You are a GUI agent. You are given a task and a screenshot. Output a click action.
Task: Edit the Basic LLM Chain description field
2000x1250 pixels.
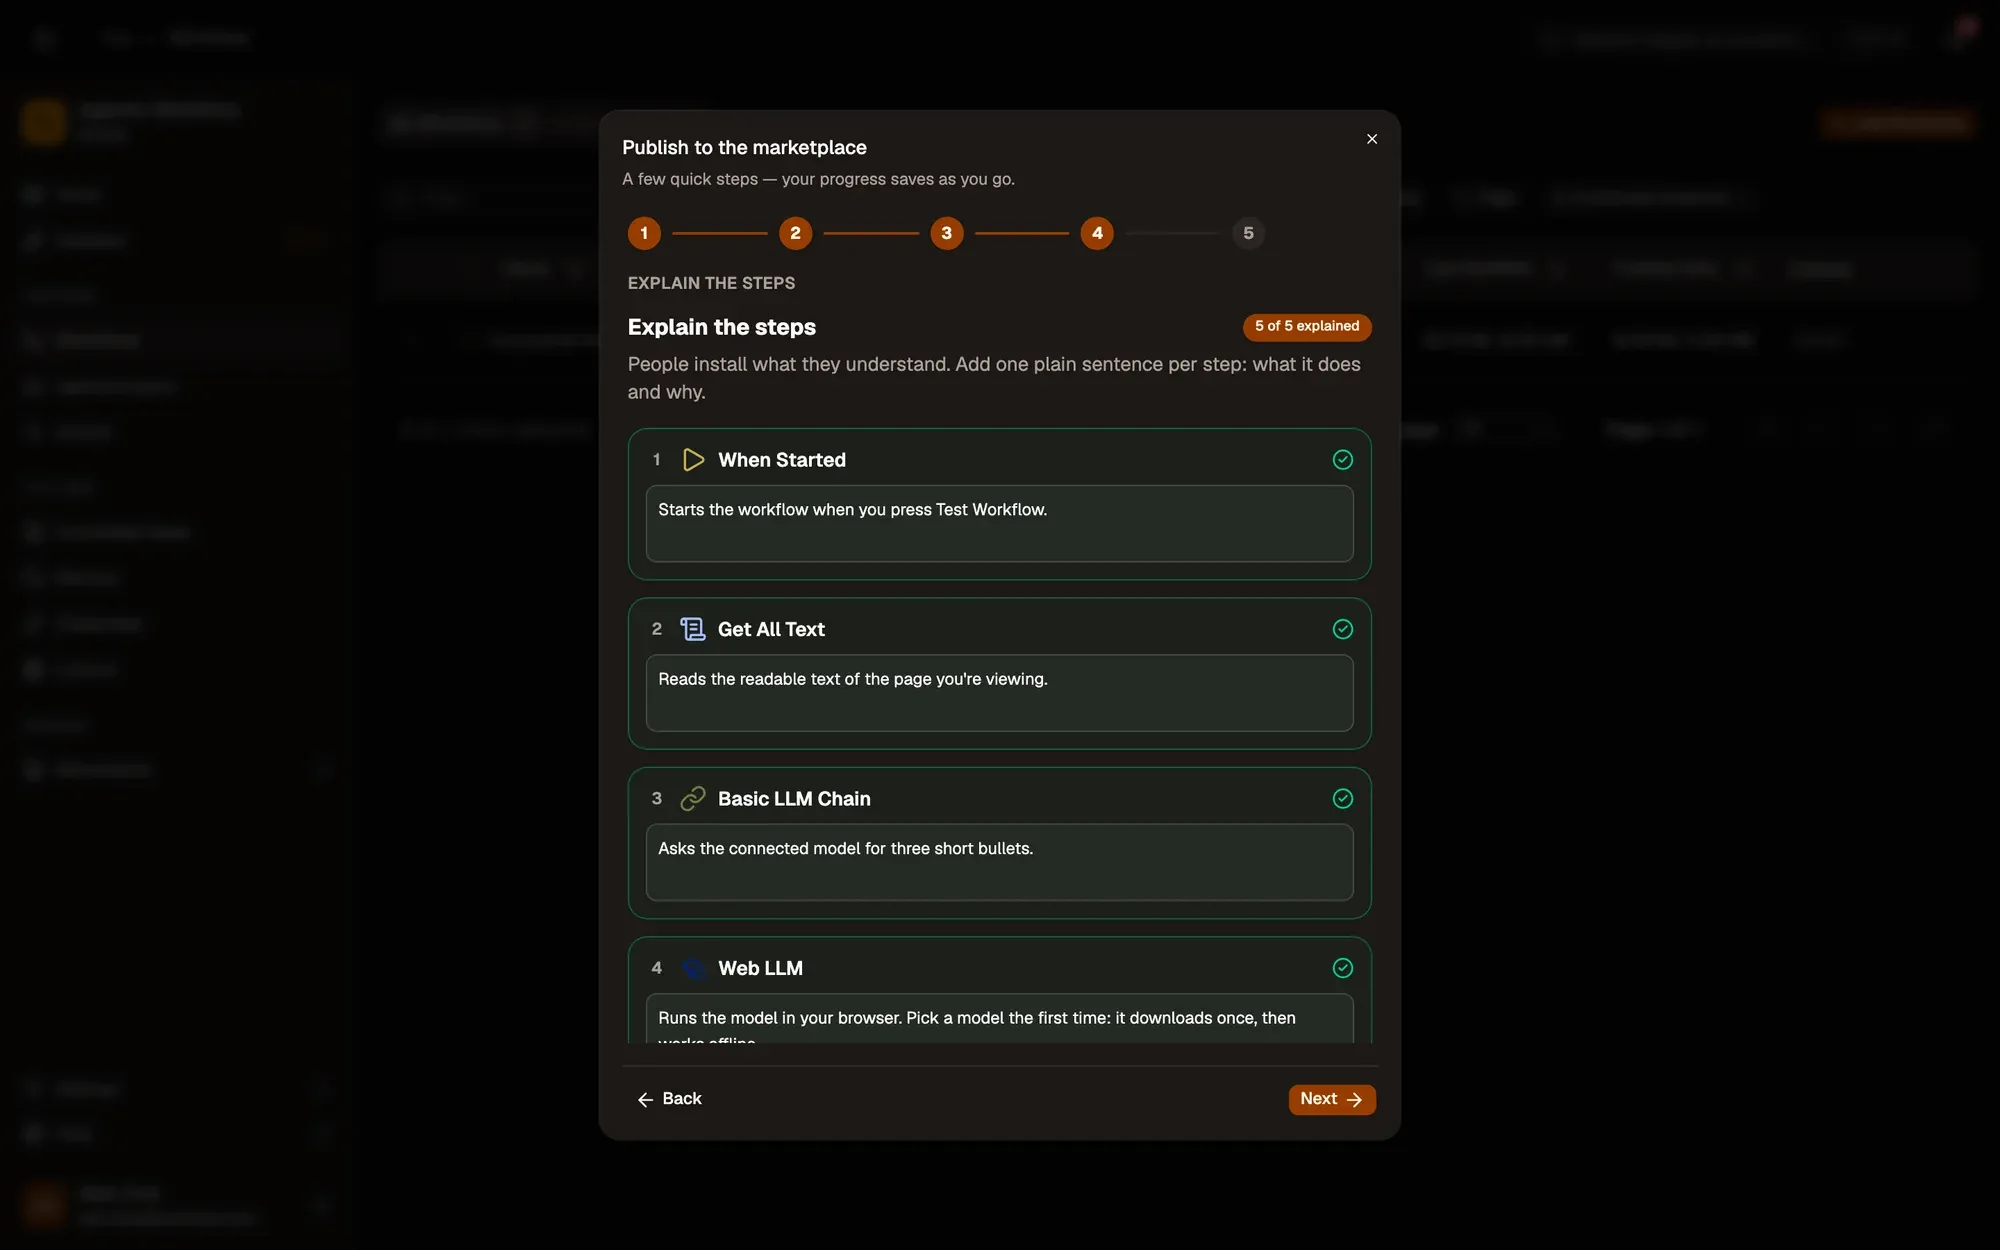point(999,862)
